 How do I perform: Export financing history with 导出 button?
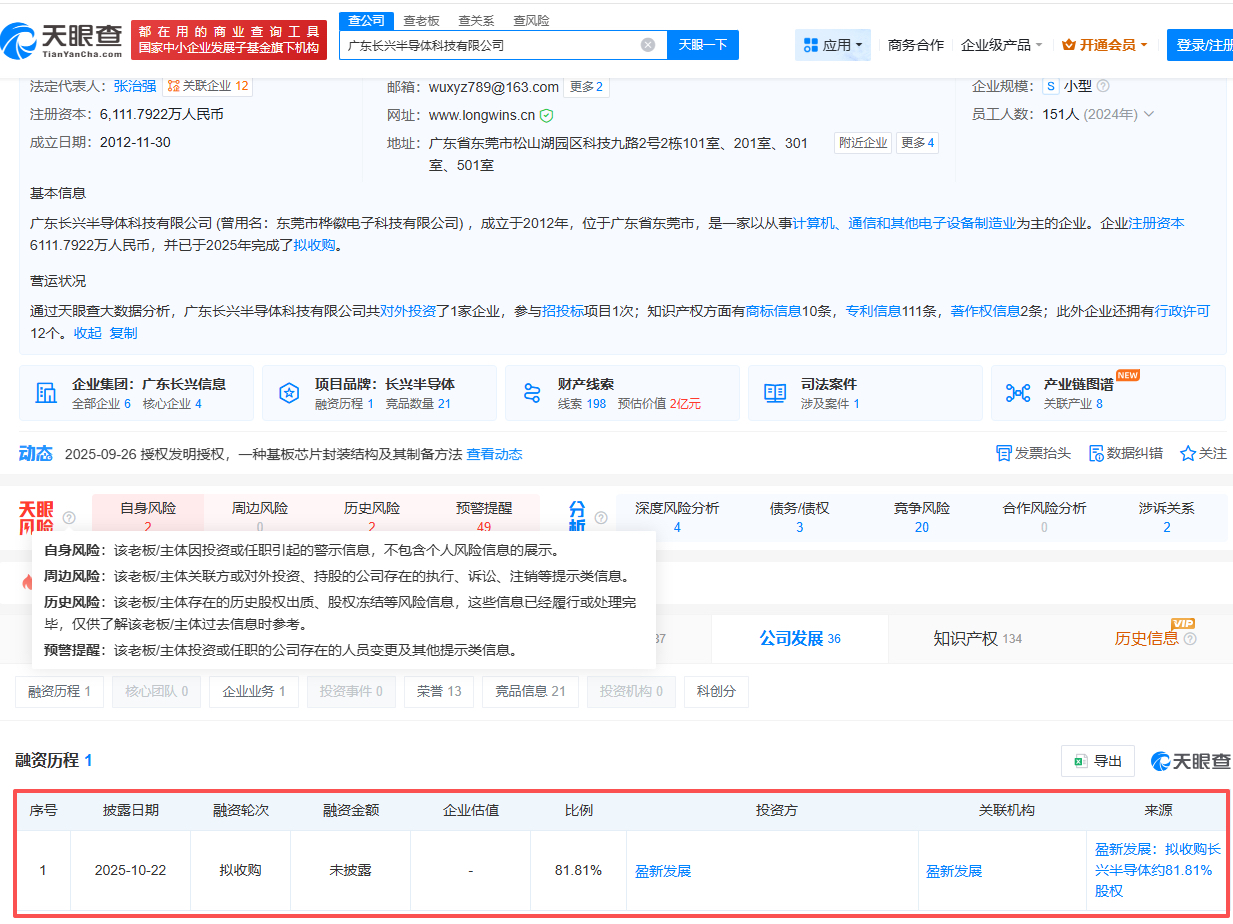pos(1098,761)
